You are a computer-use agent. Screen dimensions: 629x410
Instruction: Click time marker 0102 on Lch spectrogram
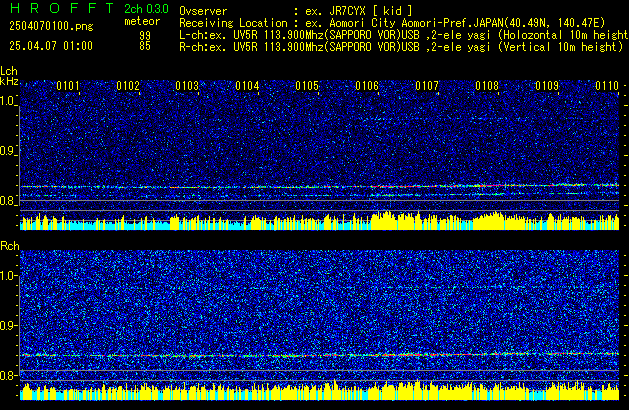128,86
